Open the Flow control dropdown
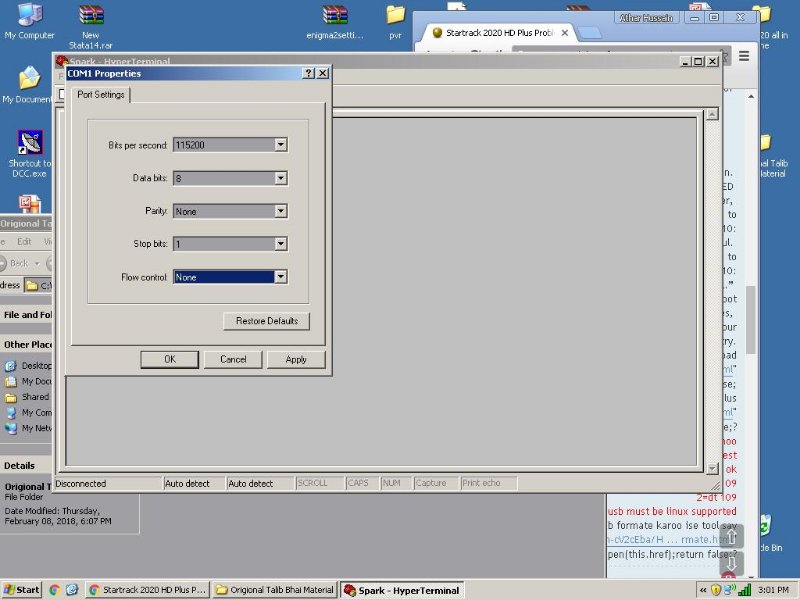The width and height of the screenshot is (800, 600). click(281, 277)
